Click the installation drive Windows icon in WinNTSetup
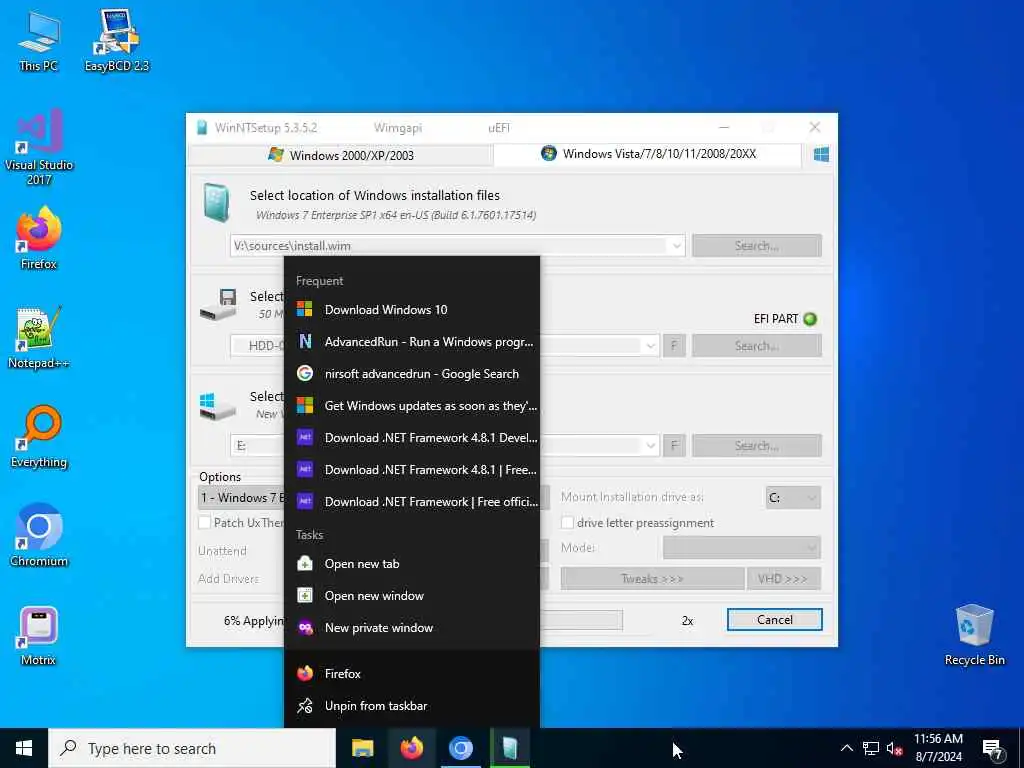Viewport: 1024px width, 768px height. coord(217,406)
